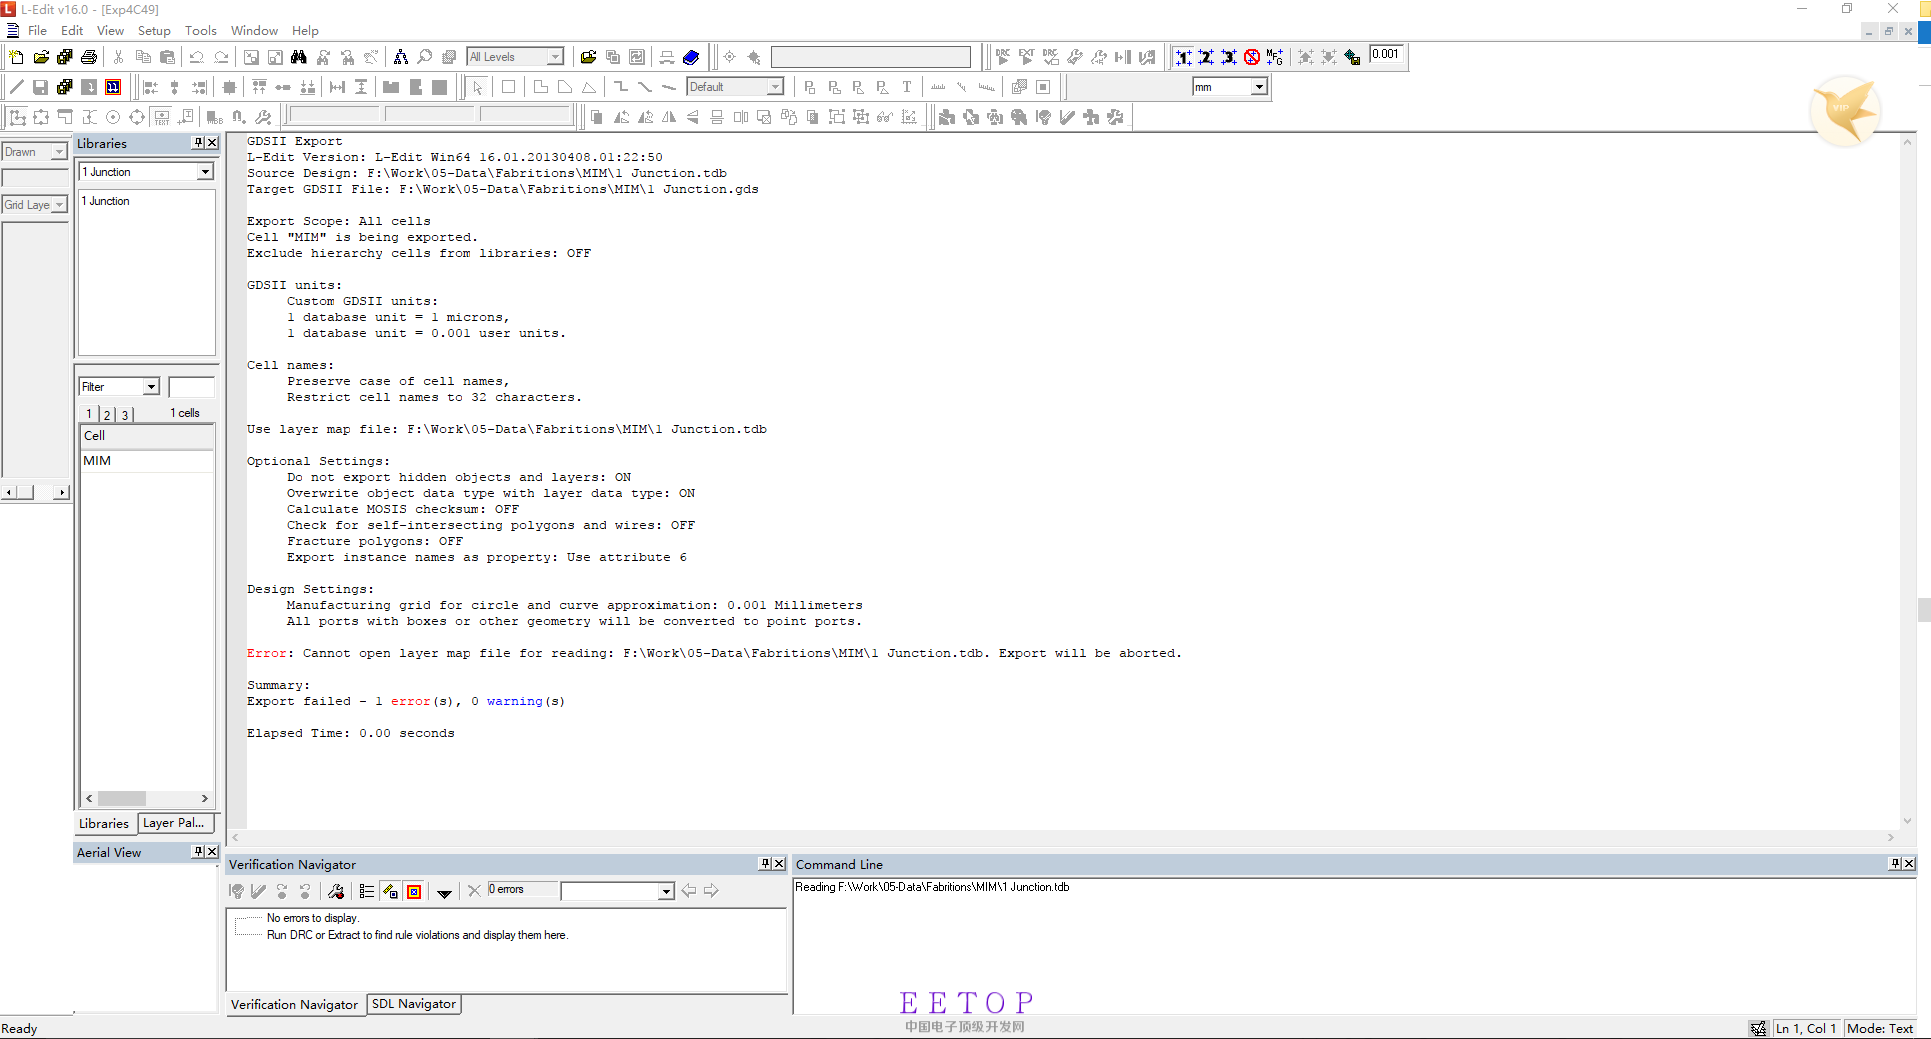1931x1039 pixels.
Task: Click the blue book help icon
Action: [691, 57]
